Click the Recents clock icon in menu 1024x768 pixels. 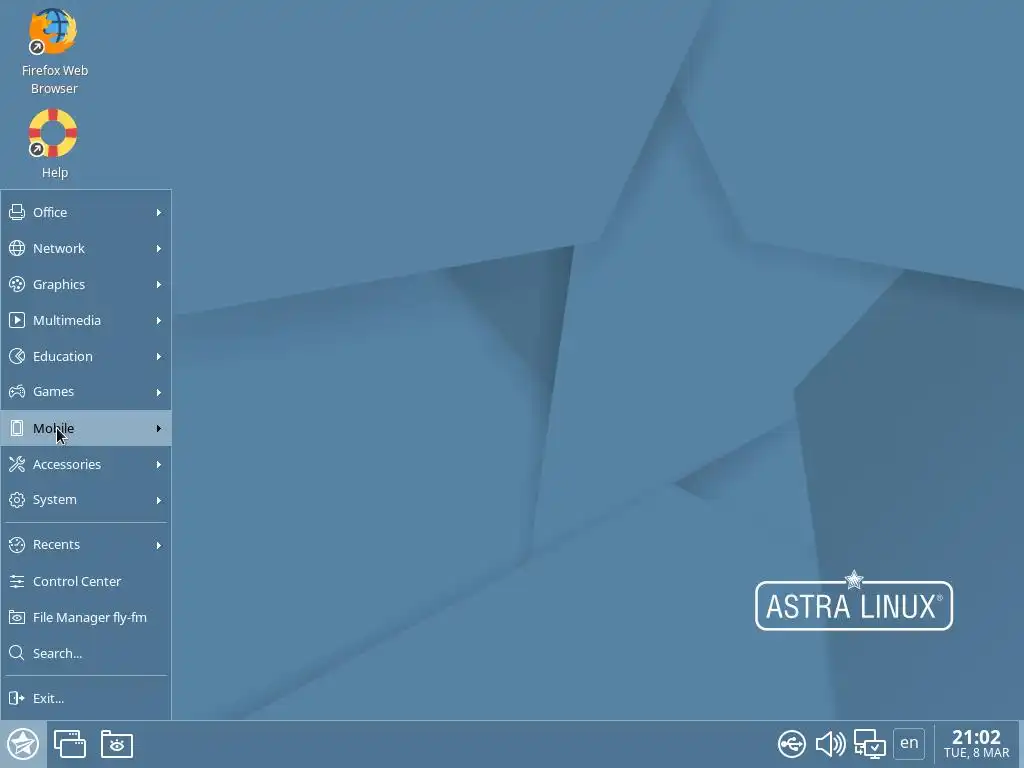(x=17, y=545)
